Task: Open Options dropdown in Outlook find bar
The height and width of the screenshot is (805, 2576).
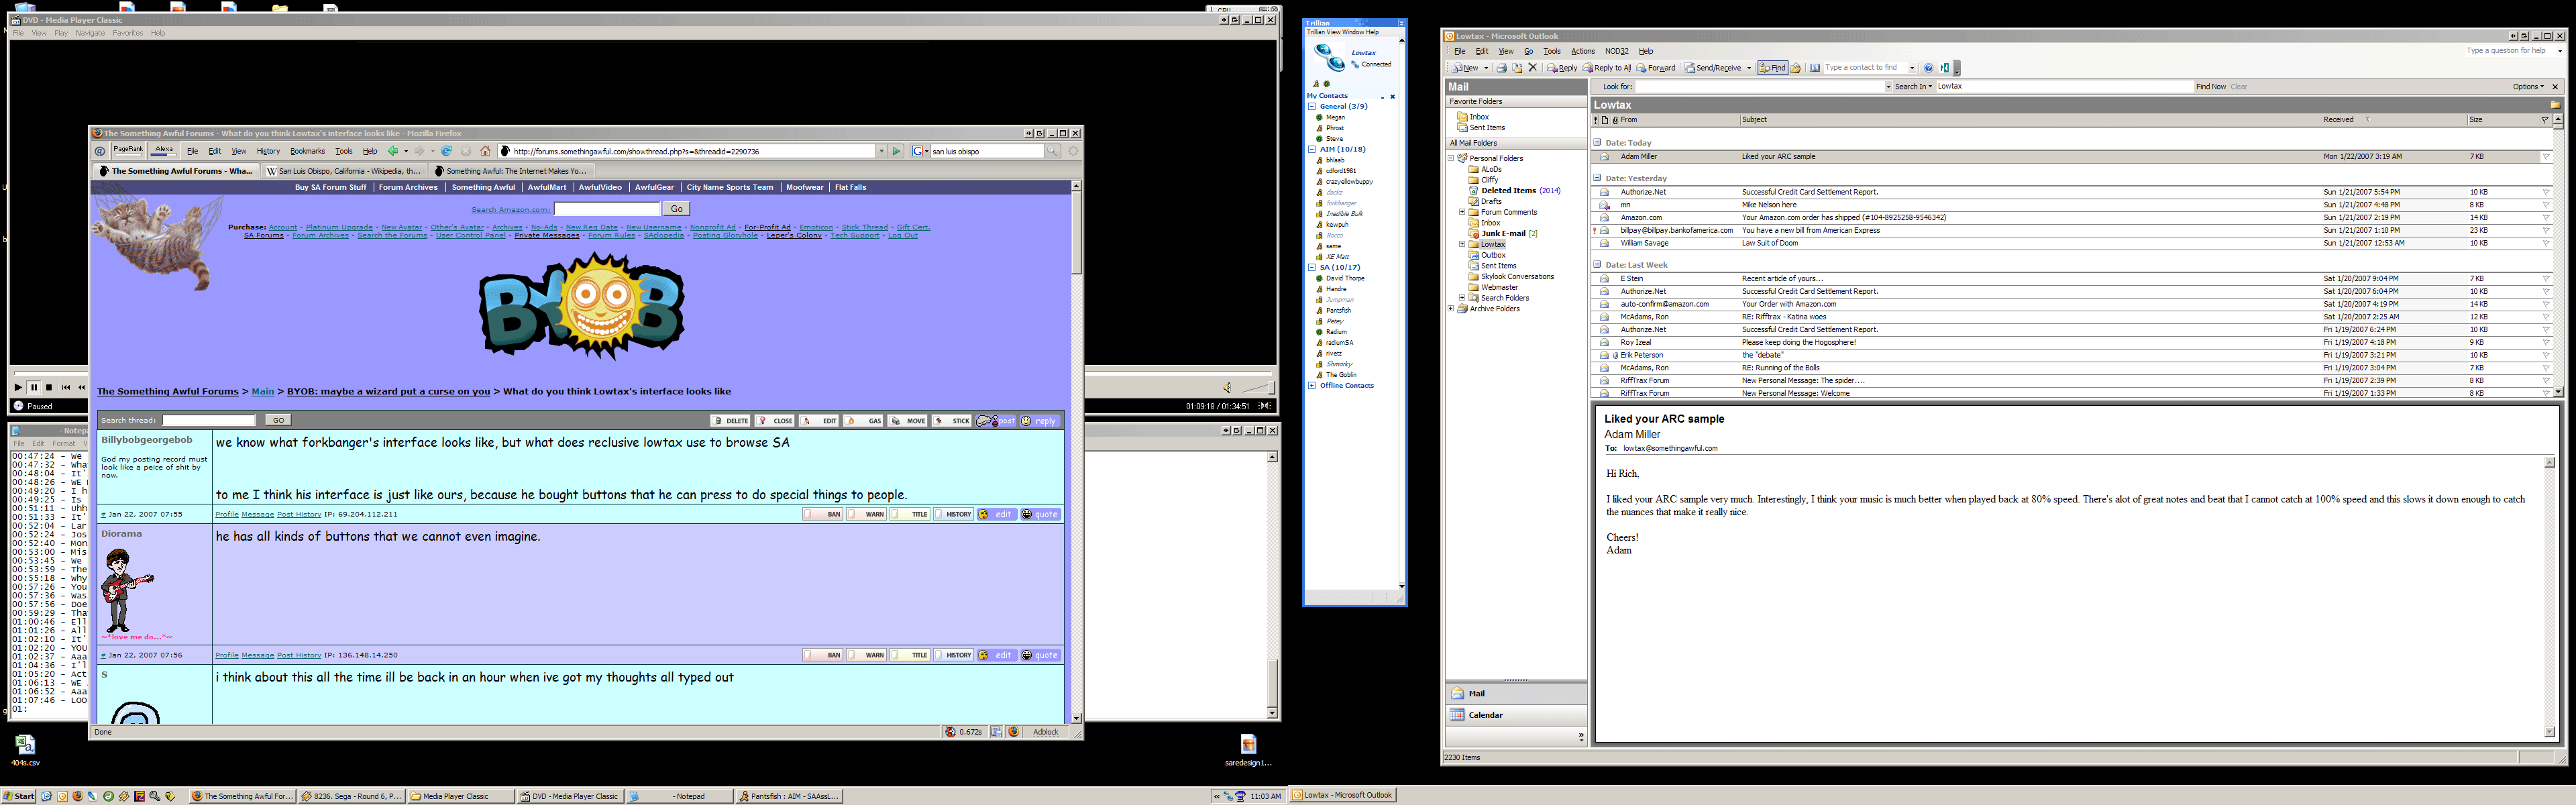Action: tap(2528, 87)
